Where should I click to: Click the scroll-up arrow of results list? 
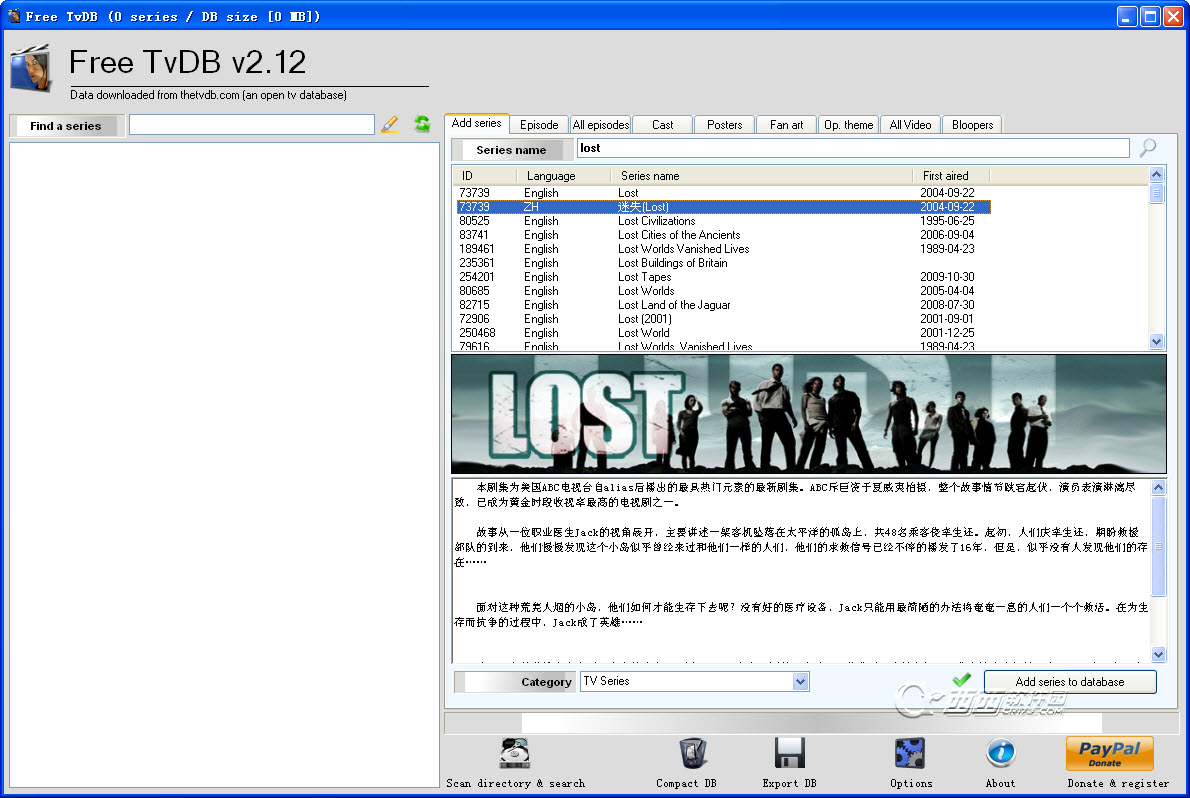pos(1157,175)
